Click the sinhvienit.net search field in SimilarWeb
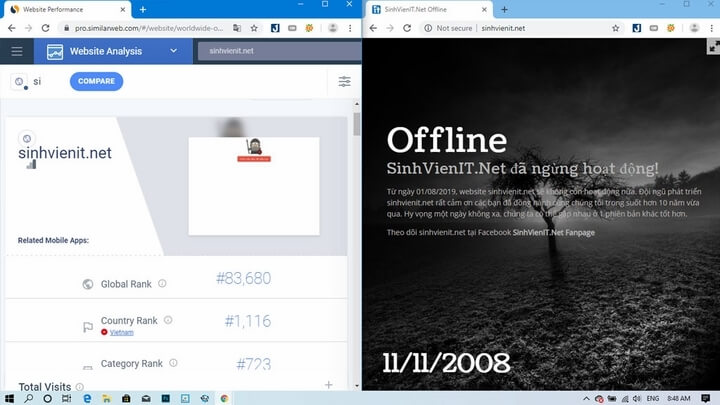 click(x=279, y=51)
